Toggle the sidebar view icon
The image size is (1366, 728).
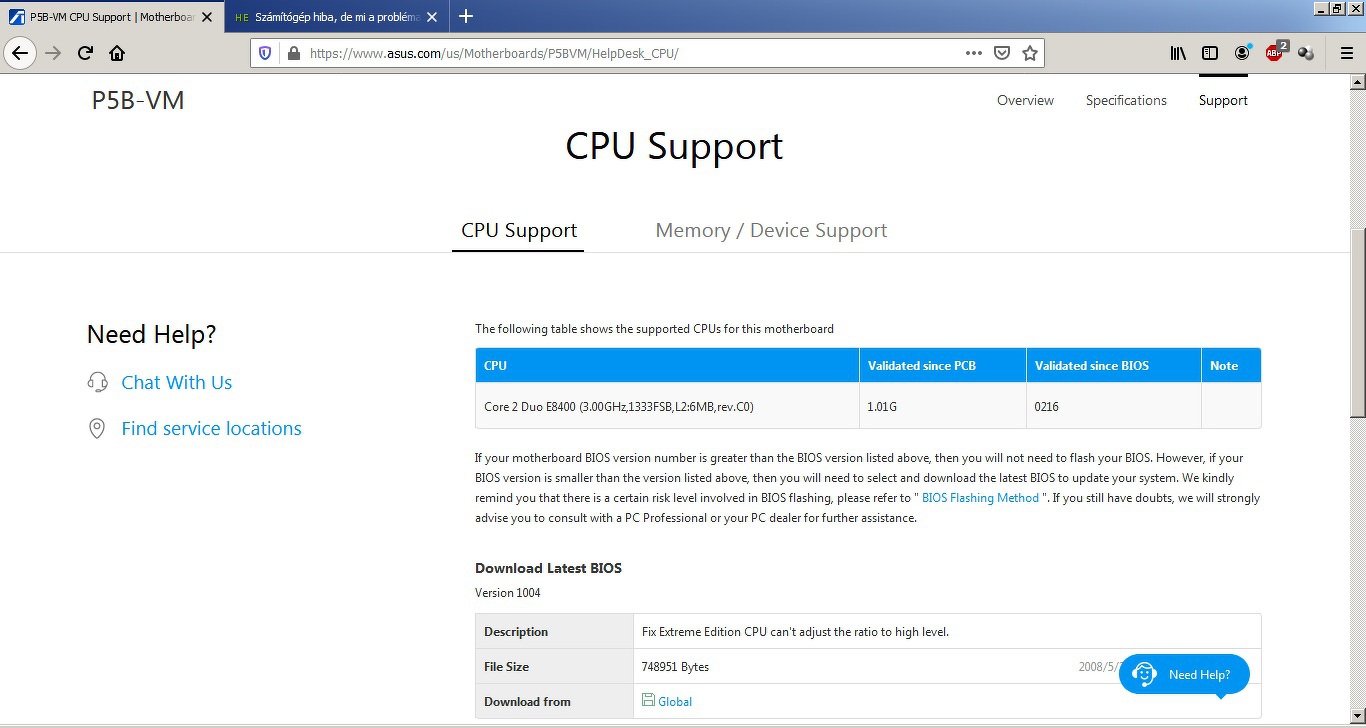coord(1210,53)
